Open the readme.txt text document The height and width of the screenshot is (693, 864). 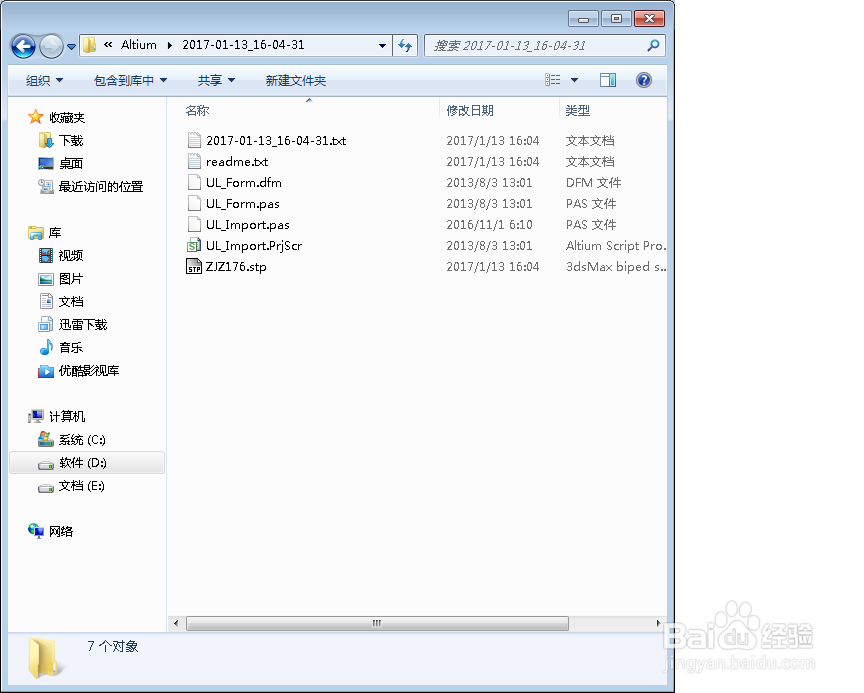click(237, 161)
